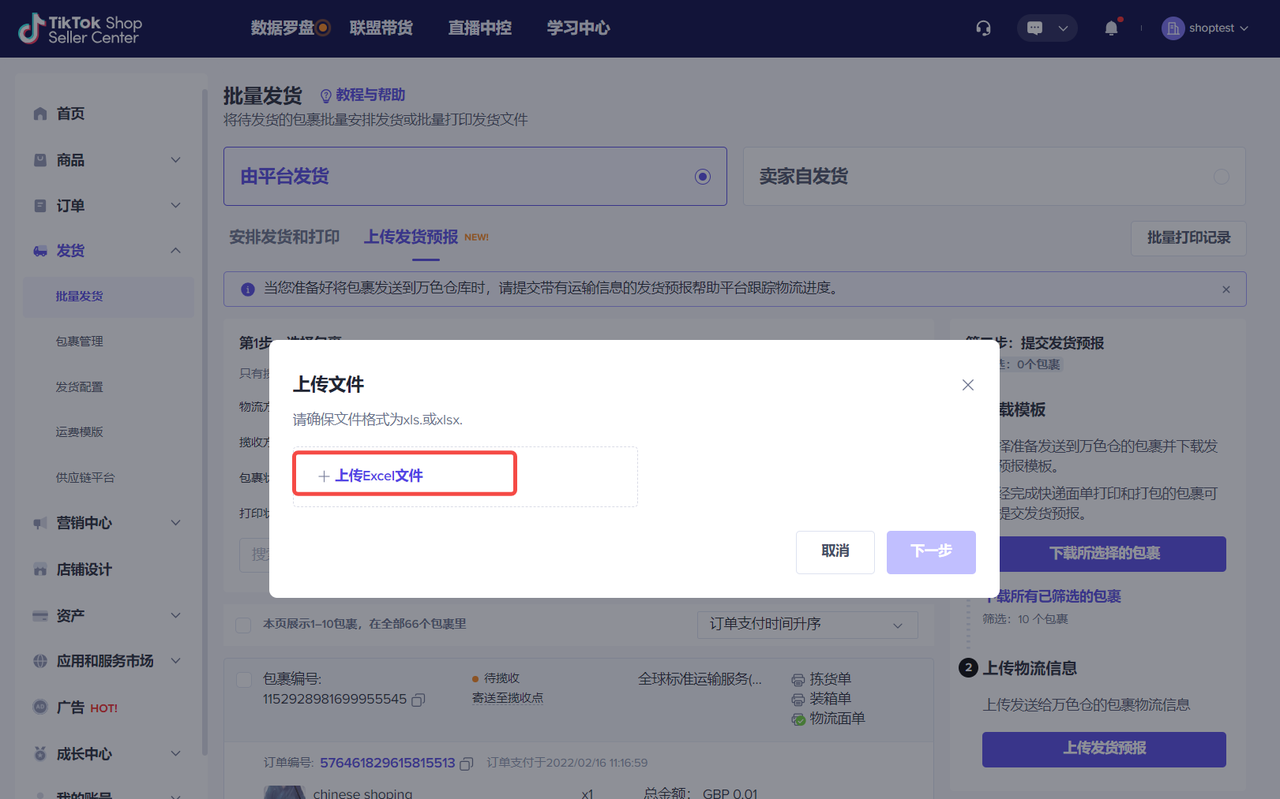Click the info icon in the notice banner

[x=248, y=289]
